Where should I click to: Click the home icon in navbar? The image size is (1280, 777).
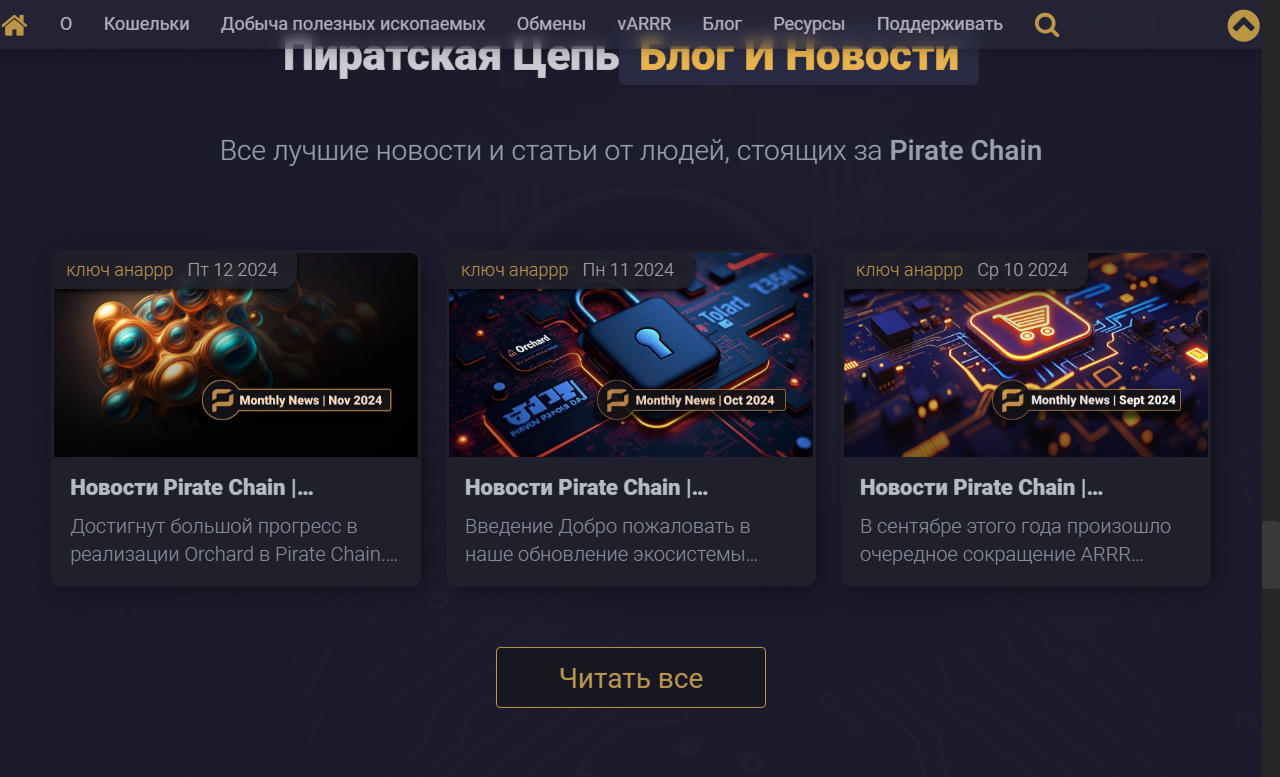coord(15,24)
